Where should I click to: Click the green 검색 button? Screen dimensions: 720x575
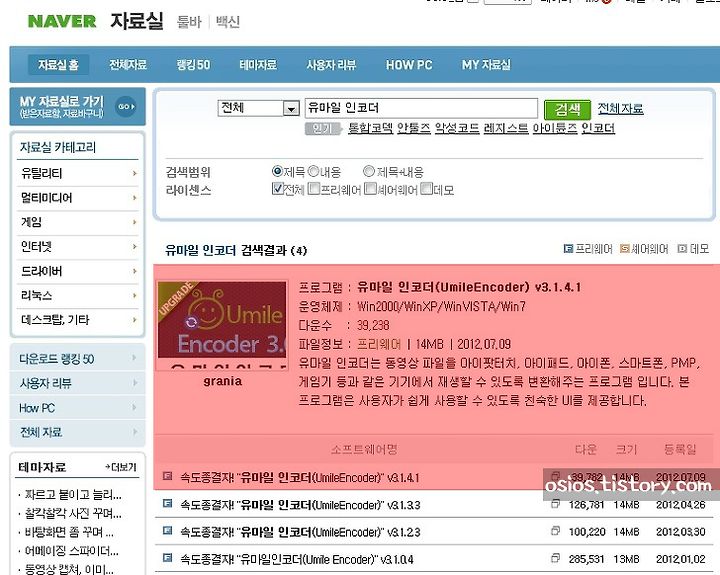click(x=567, y=109)
